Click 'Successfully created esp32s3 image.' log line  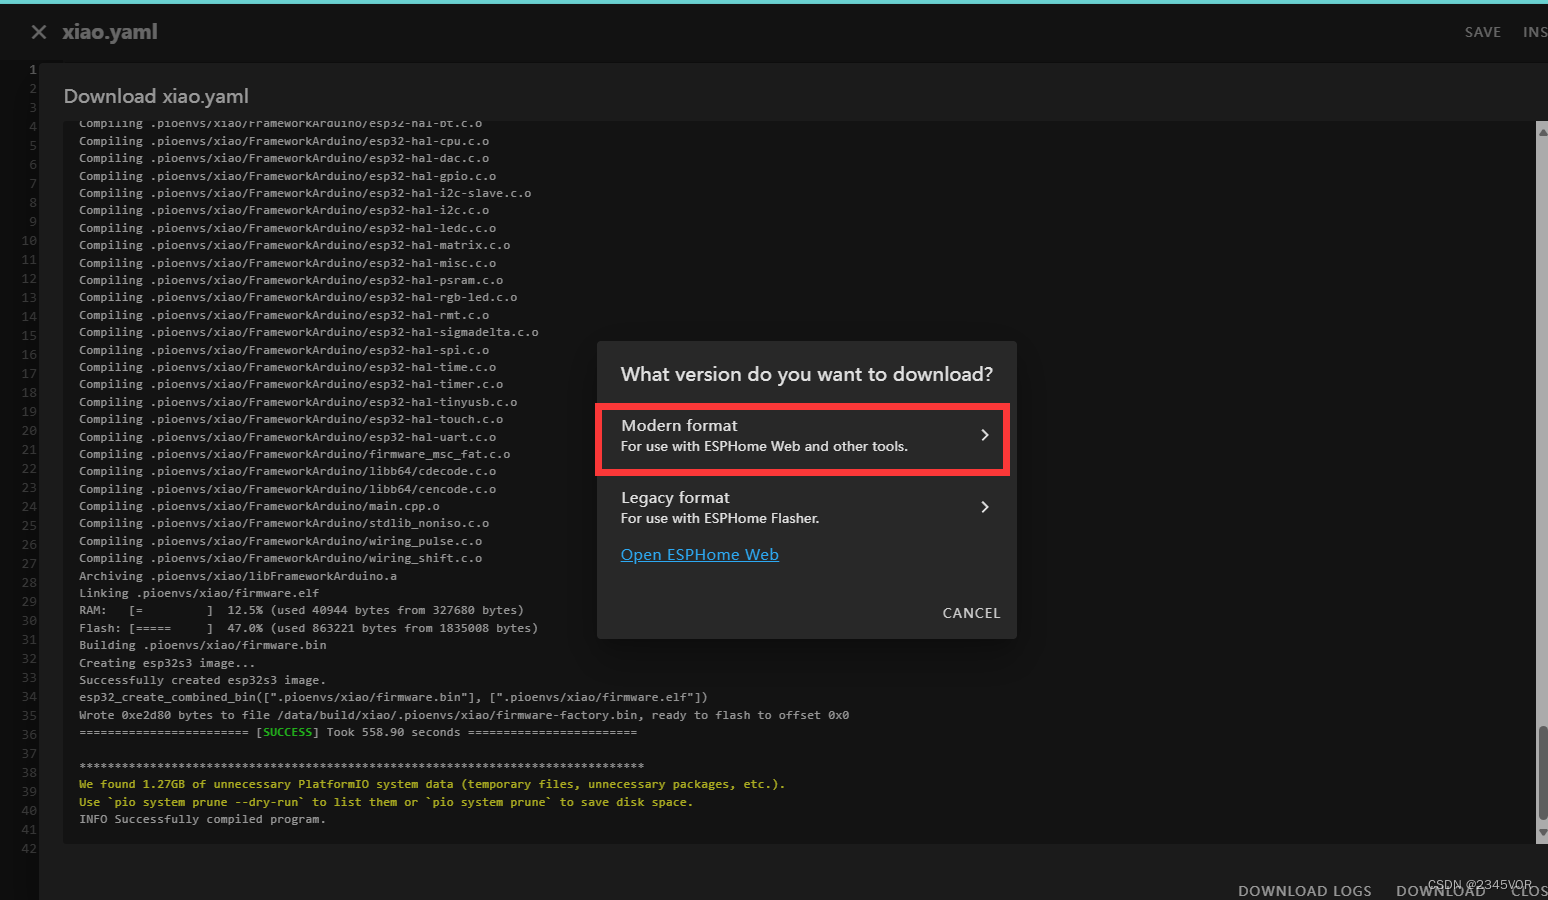(x=202, y=681)
